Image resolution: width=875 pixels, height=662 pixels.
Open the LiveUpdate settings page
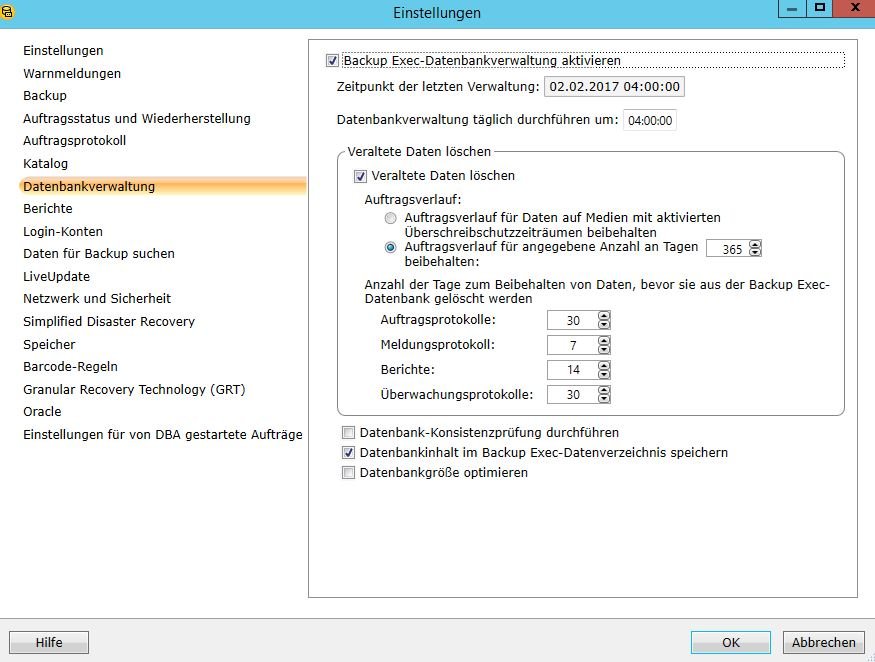click(x=56, y=277)
